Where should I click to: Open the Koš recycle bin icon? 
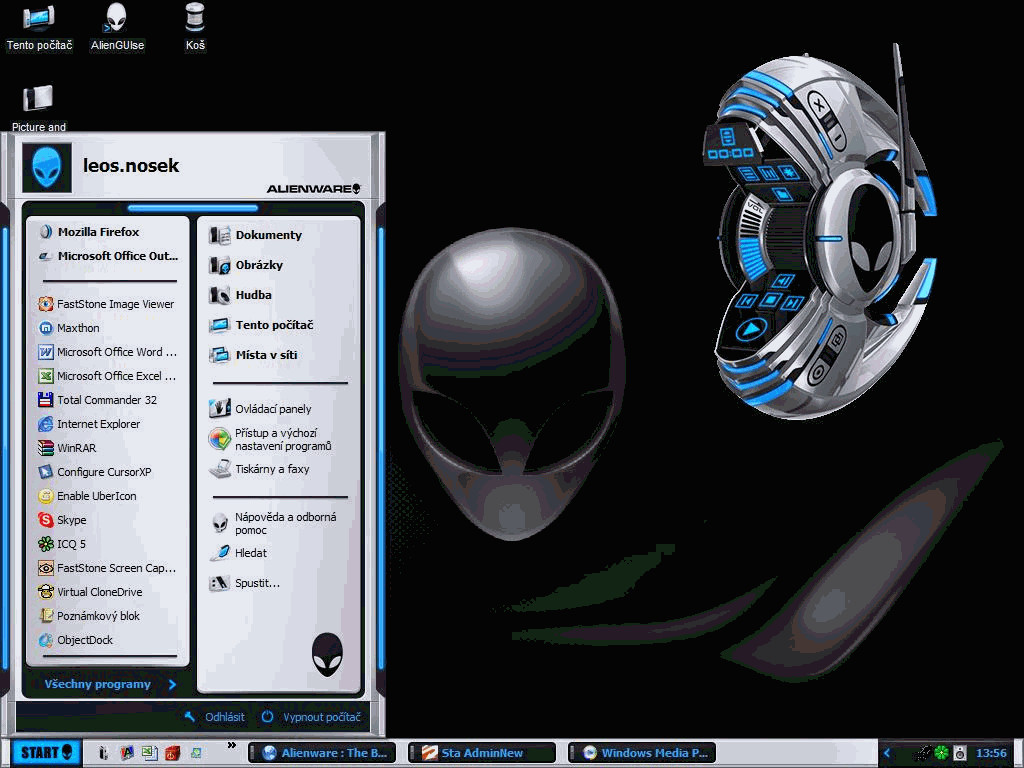click(195, 28)
